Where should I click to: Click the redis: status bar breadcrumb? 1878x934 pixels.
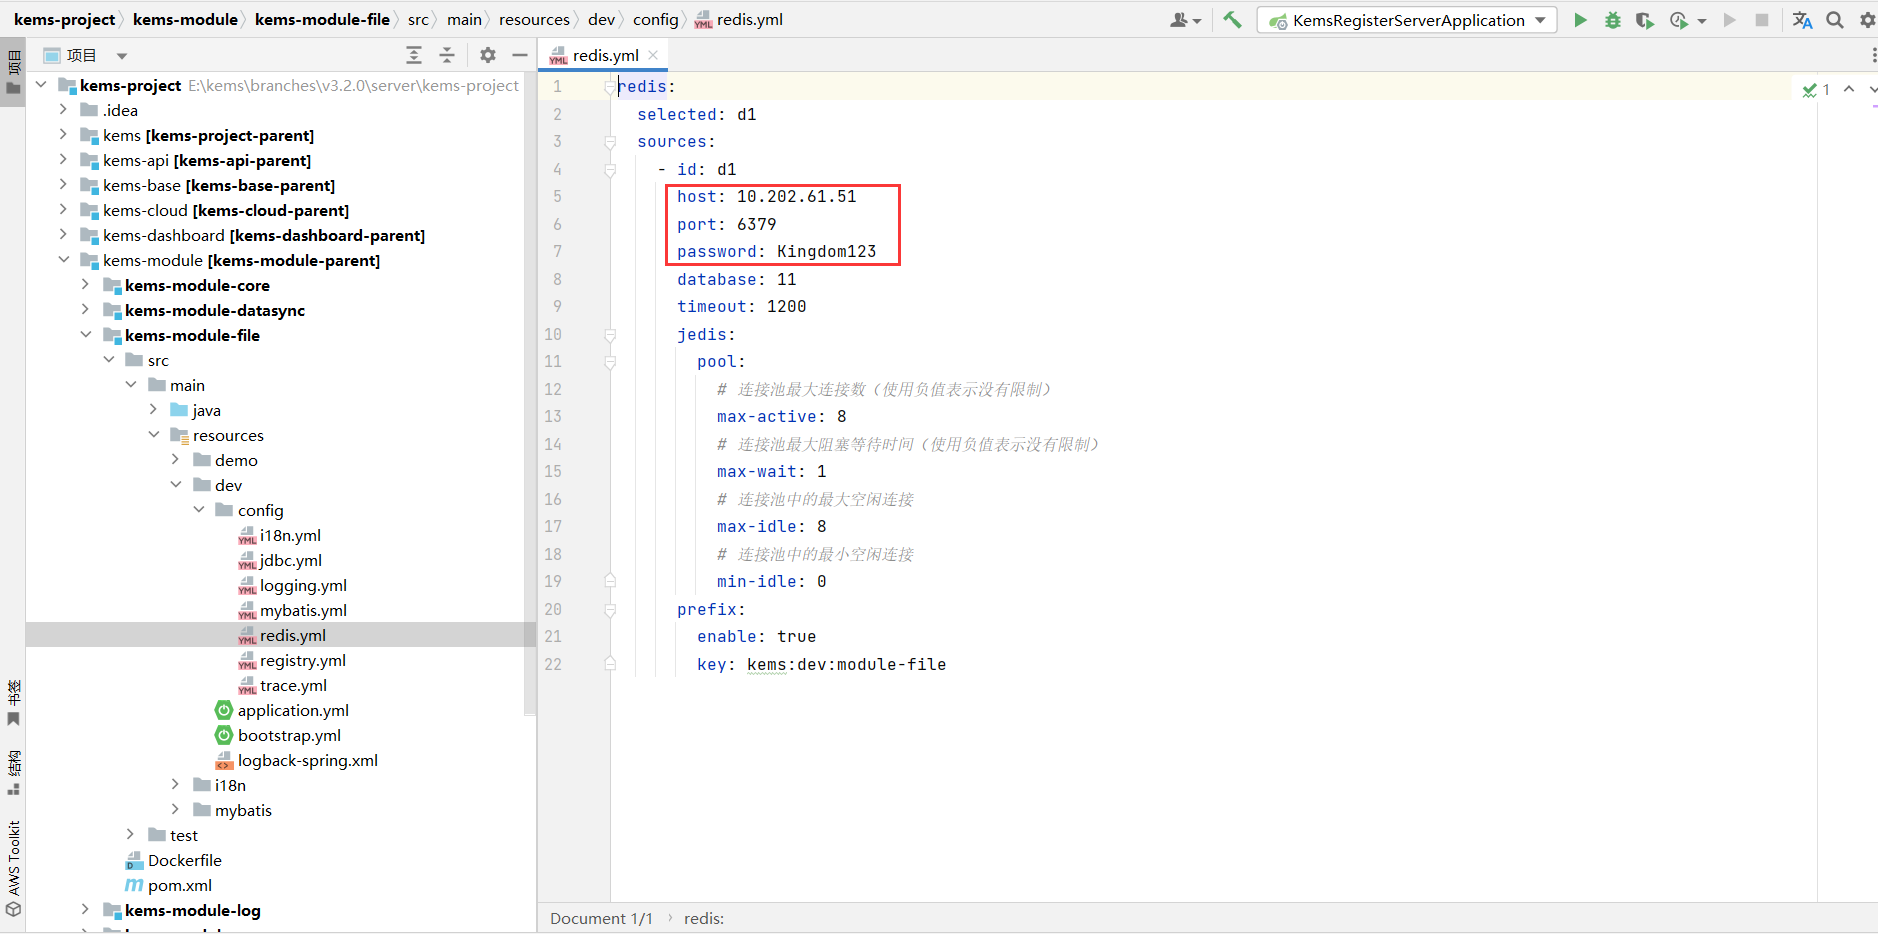[x=703, y=918]
